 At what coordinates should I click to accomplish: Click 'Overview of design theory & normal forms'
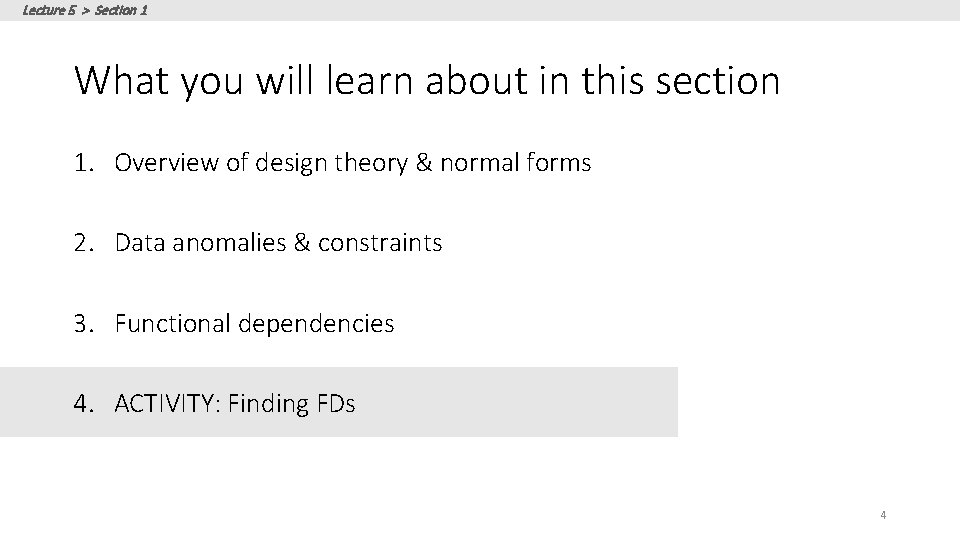pyautogui.click(x=352, y=162)
